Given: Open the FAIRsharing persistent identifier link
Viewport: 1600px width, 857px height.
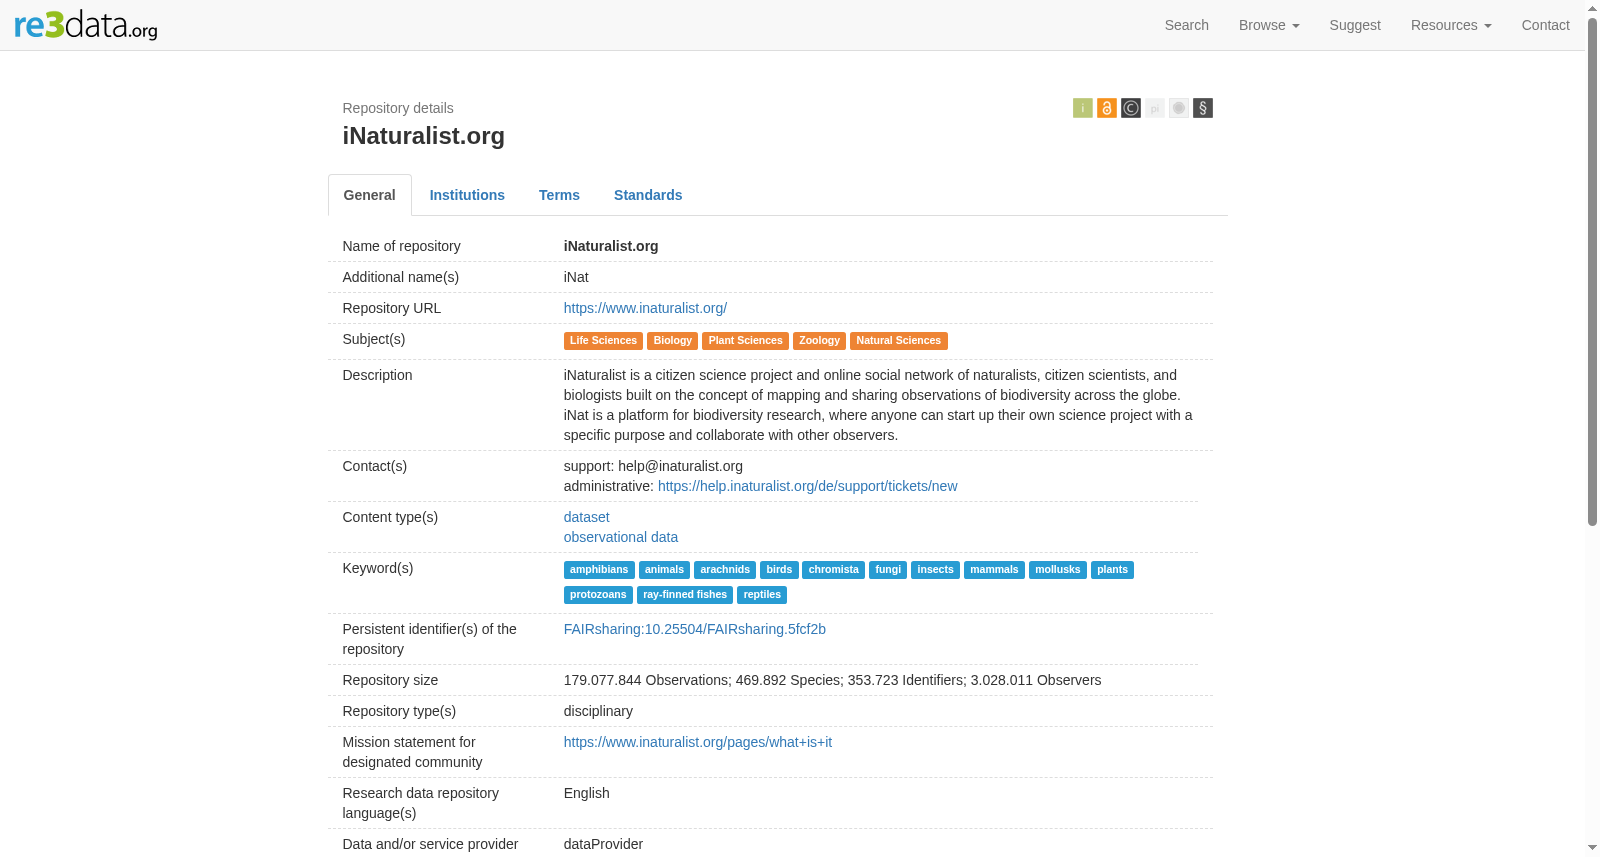Looking at the screenshot, I should click(x=695, y=629).
